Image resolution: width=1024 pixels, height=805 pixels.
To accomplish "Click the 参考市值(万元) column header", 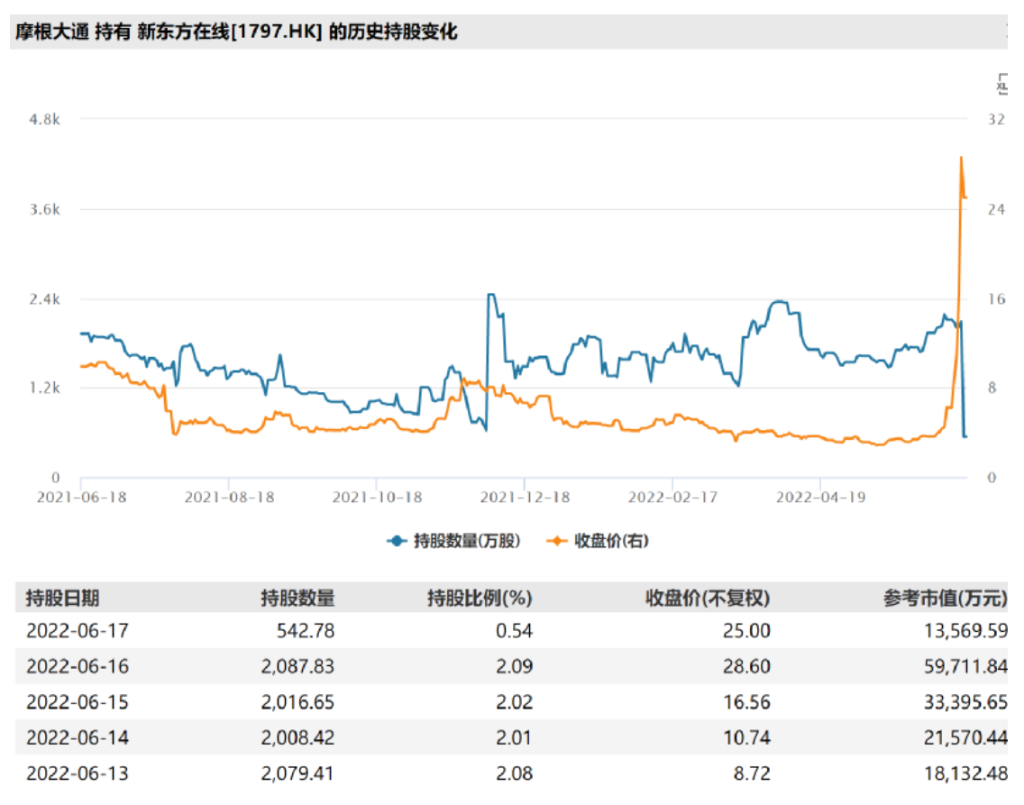I will point(945,597).
